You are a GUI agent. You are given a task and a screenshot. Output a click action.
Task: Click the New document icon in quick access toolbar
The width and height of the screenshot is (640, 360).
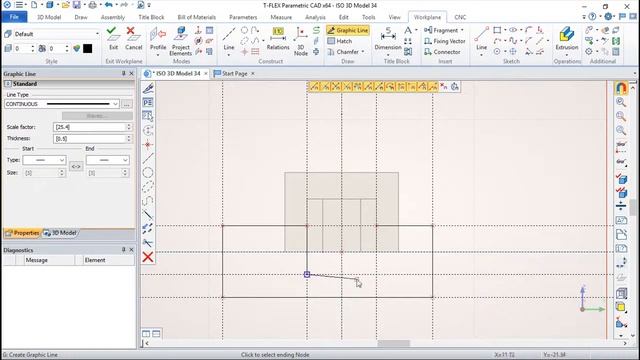pyautogui.click(x=34, y=5)
